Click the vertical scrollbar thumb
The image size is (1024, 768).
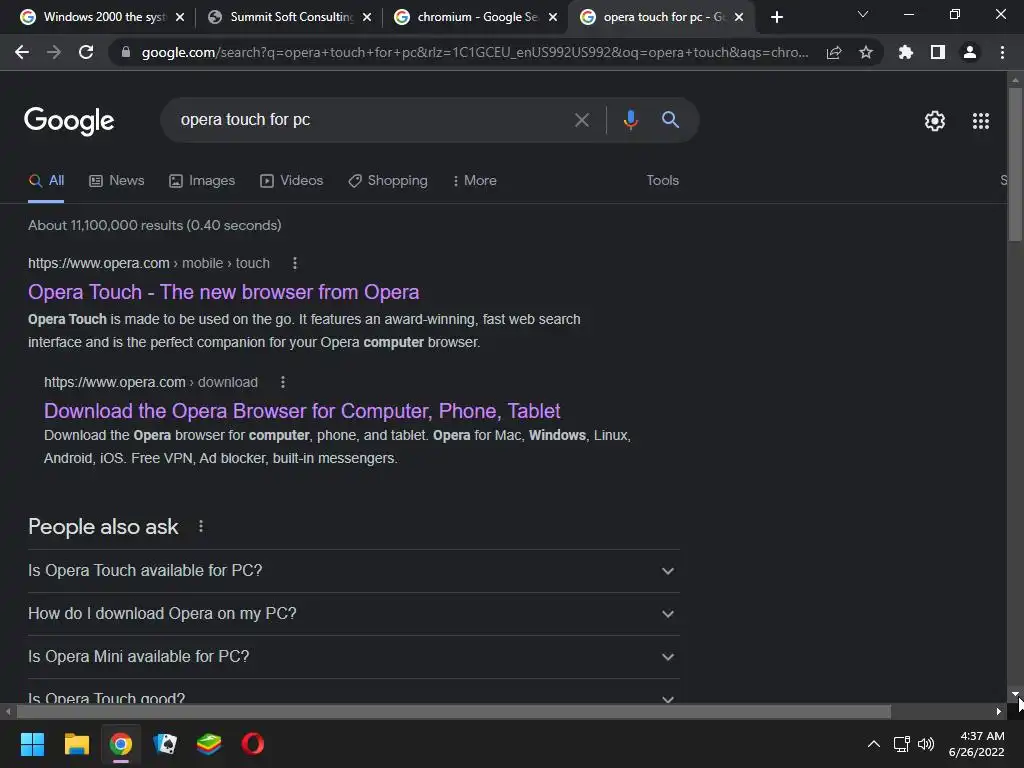coord(1015,163)
